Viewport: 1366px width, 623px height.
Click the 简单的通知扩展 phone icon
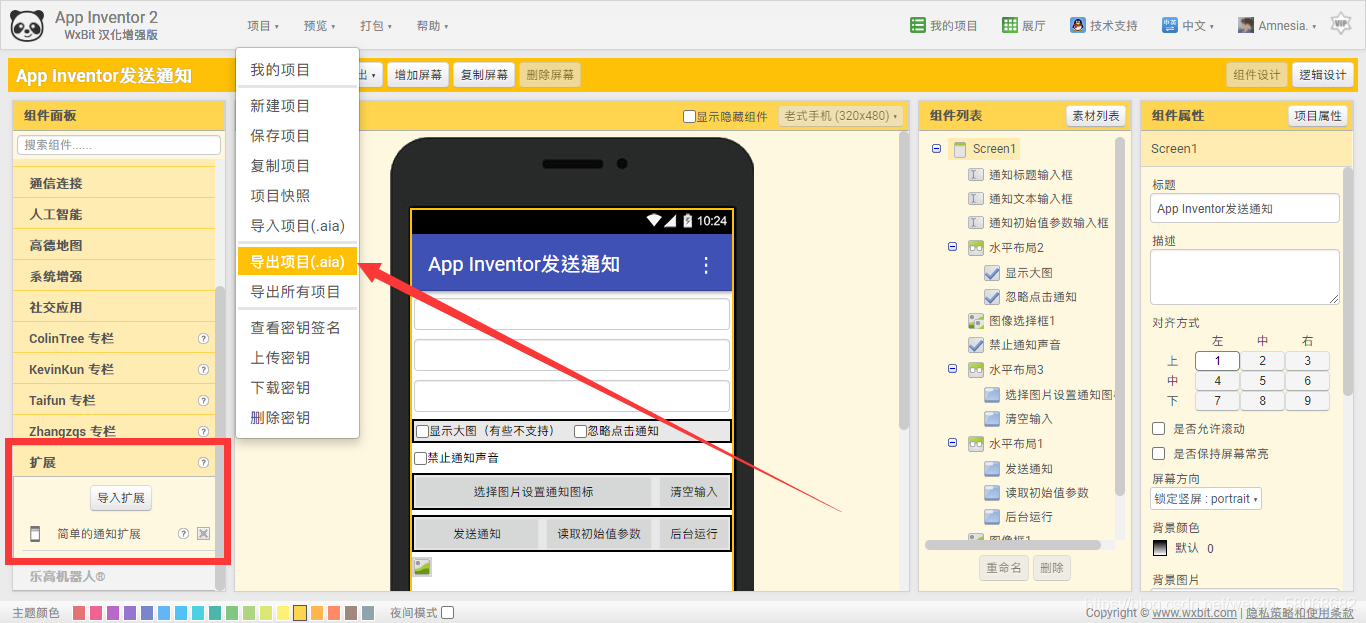point(35,534)
